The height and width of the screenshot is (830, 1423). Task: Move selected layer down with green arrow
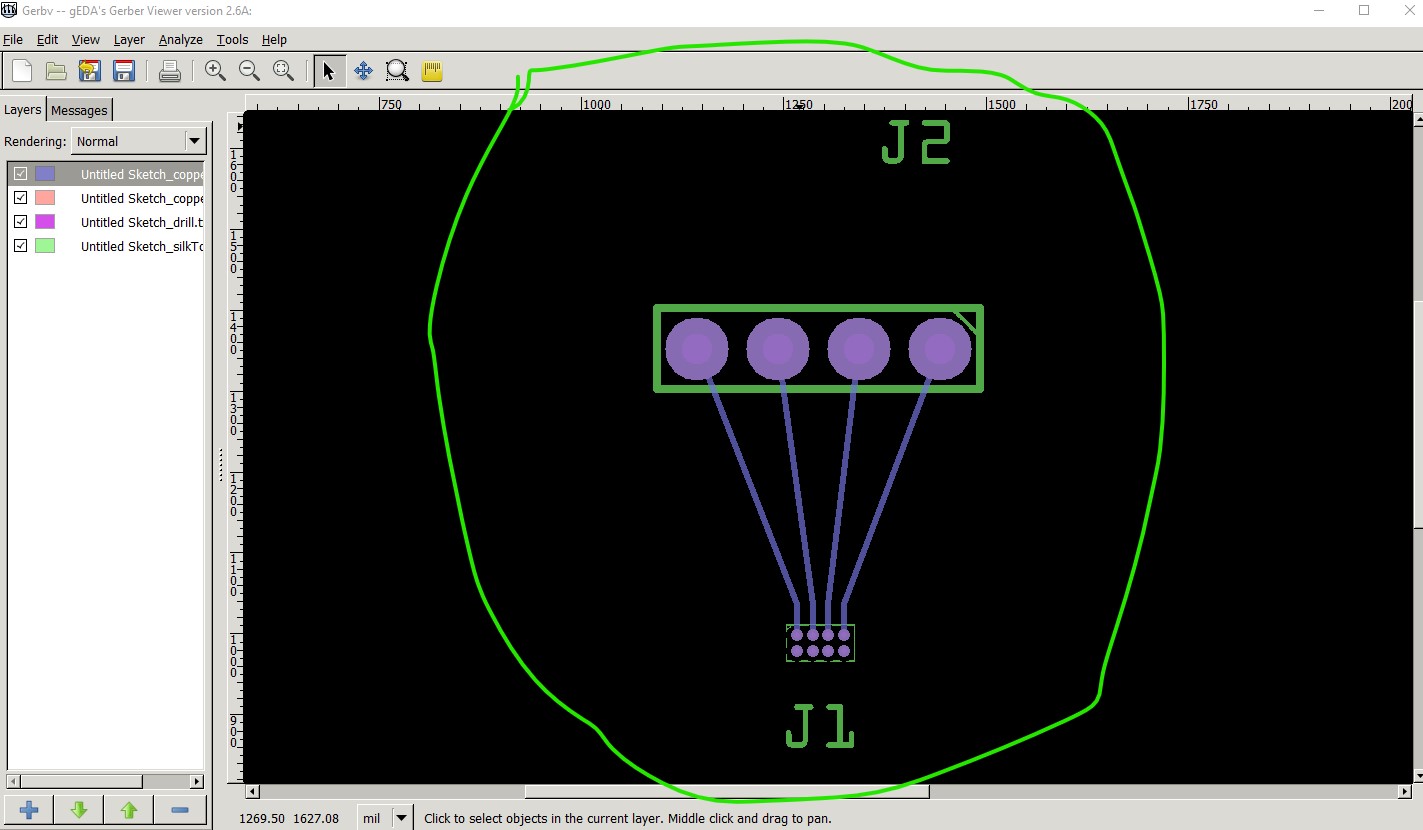coord(79,810)
